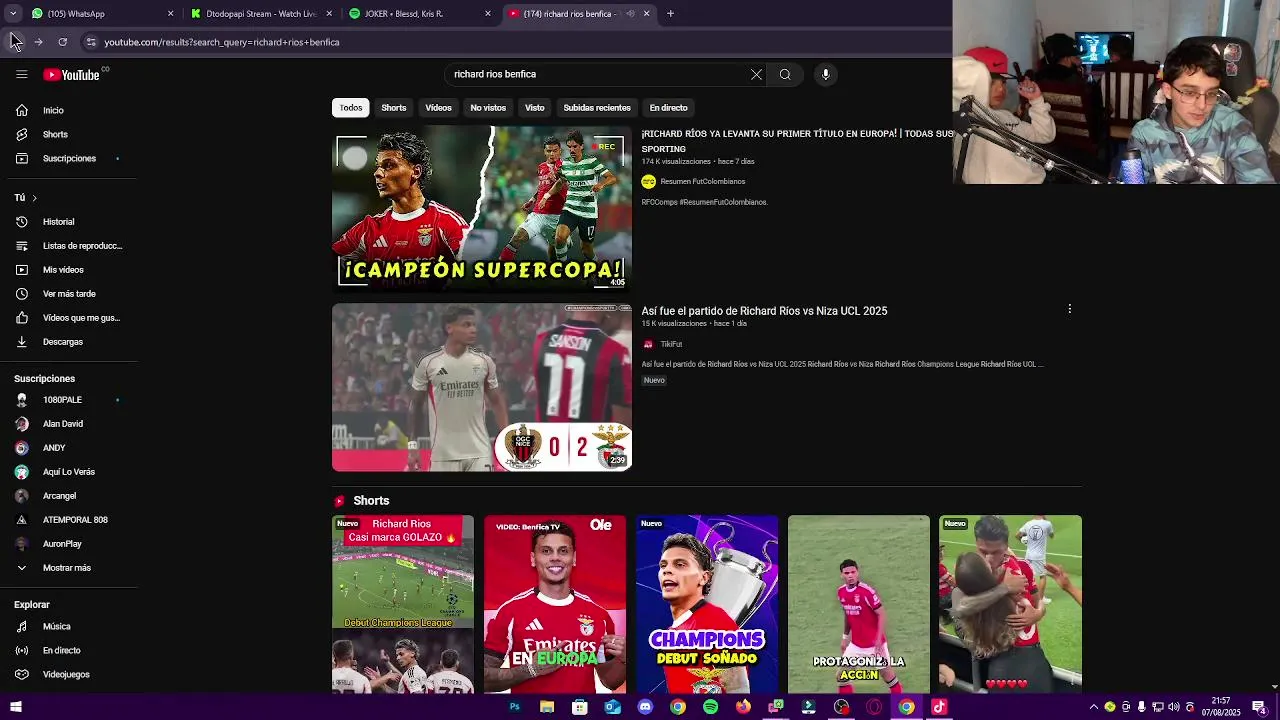Open Resumen FutColombianos channel
Screen dimensions: 1280x720
click(702, 182)
